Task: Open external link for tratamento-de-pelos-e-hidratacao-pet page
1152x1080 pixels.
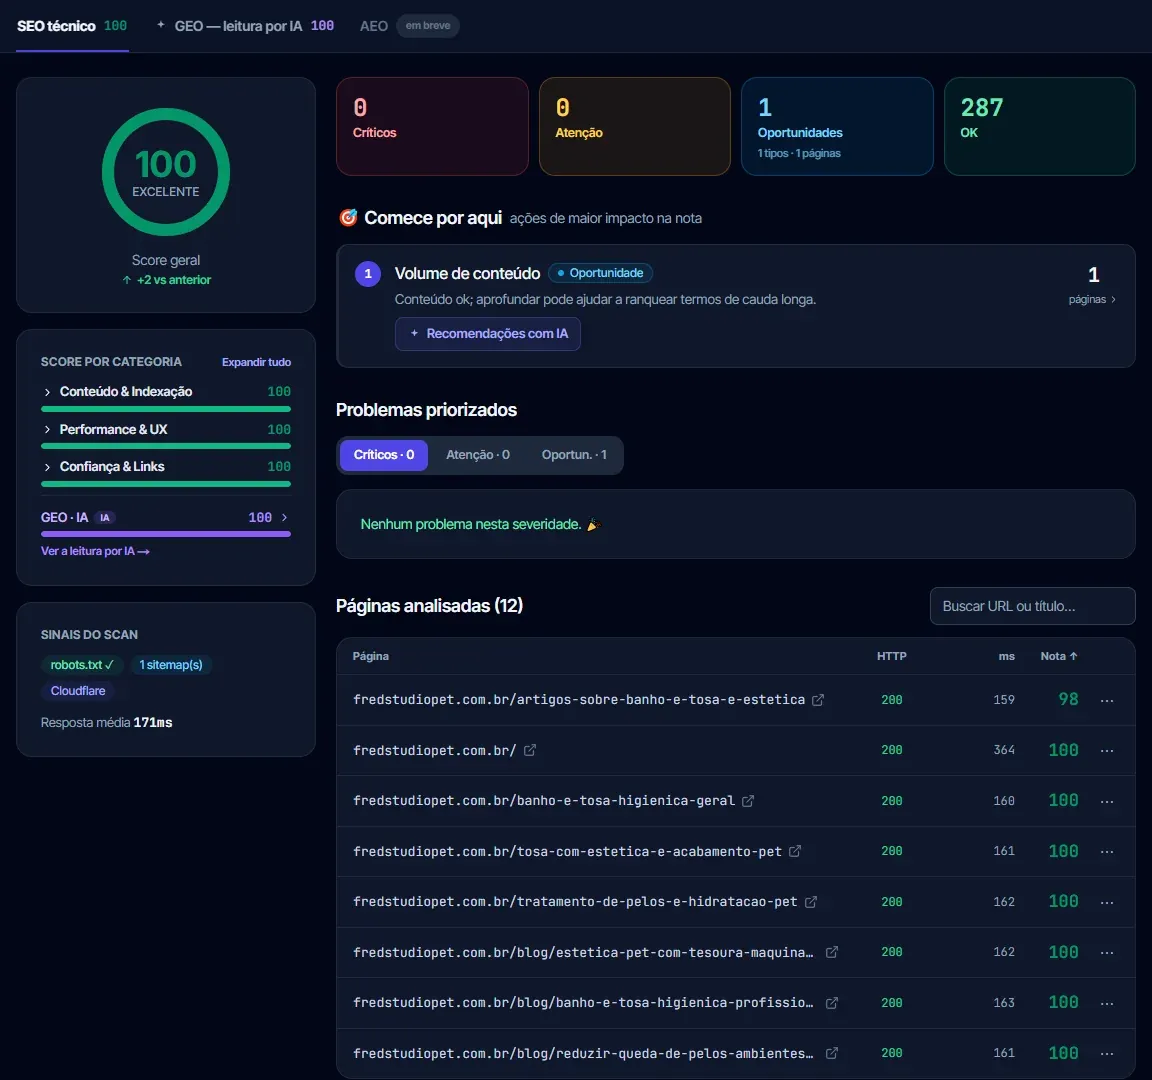Action: [x=811, y=901]
